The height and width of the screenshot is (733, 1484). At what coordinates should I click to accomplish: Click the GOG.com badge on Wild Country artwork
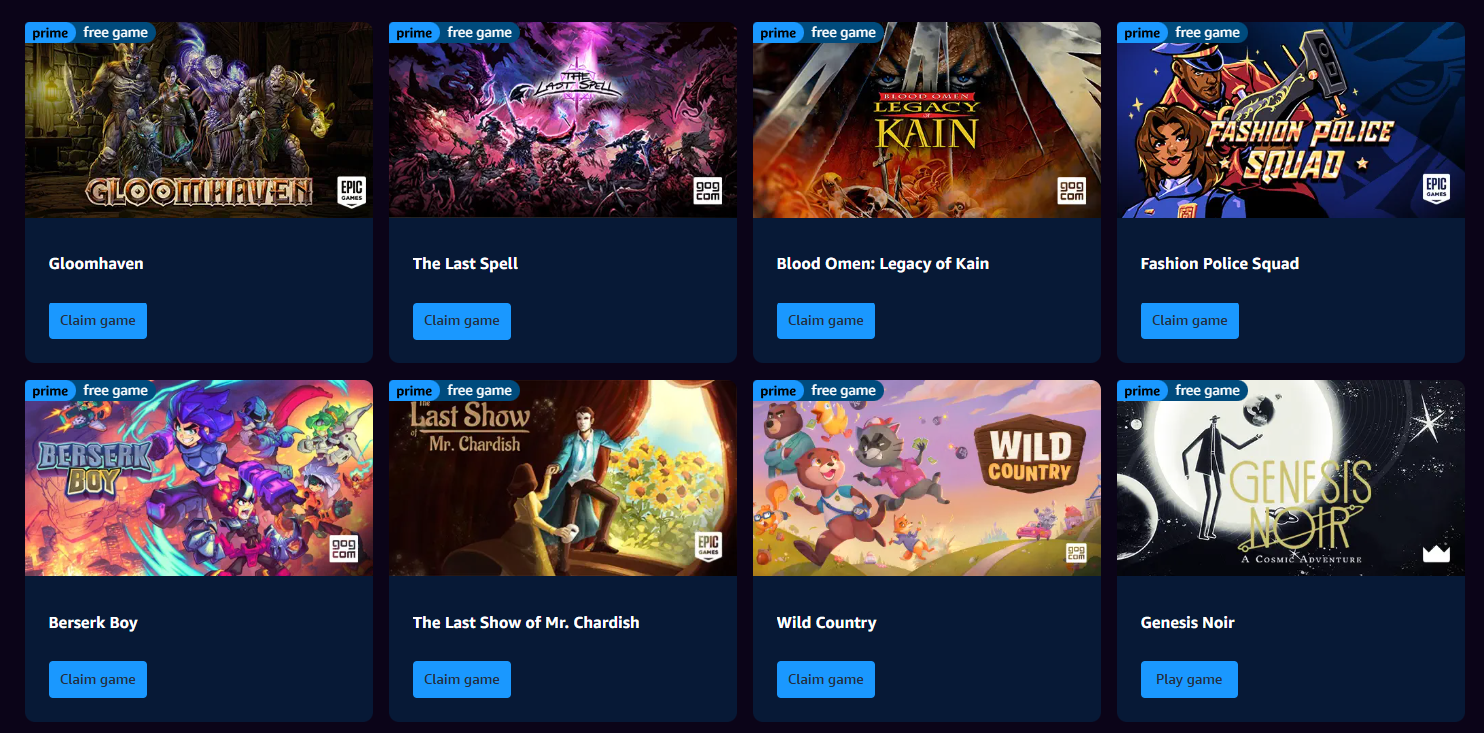coord(1076,553)
